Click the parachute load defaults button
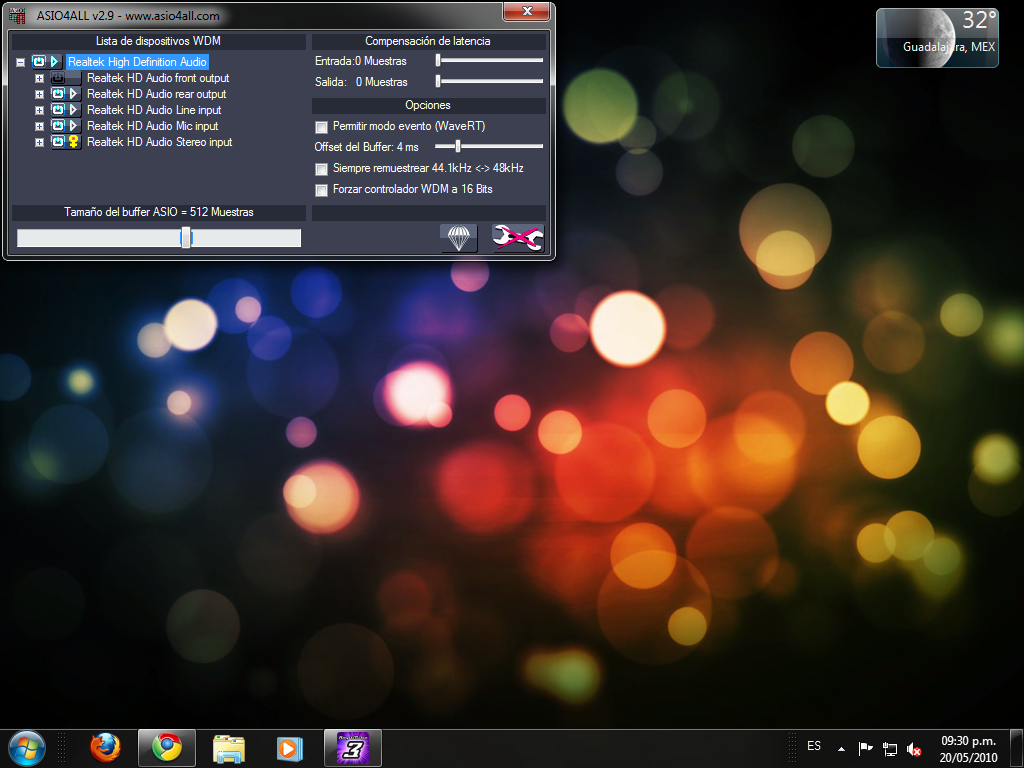1024x768 pixels. [458, 238]
